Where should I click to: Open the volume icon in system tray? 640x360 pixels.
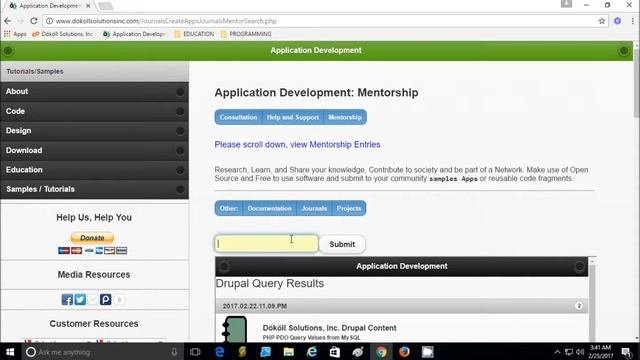point(580,352)
